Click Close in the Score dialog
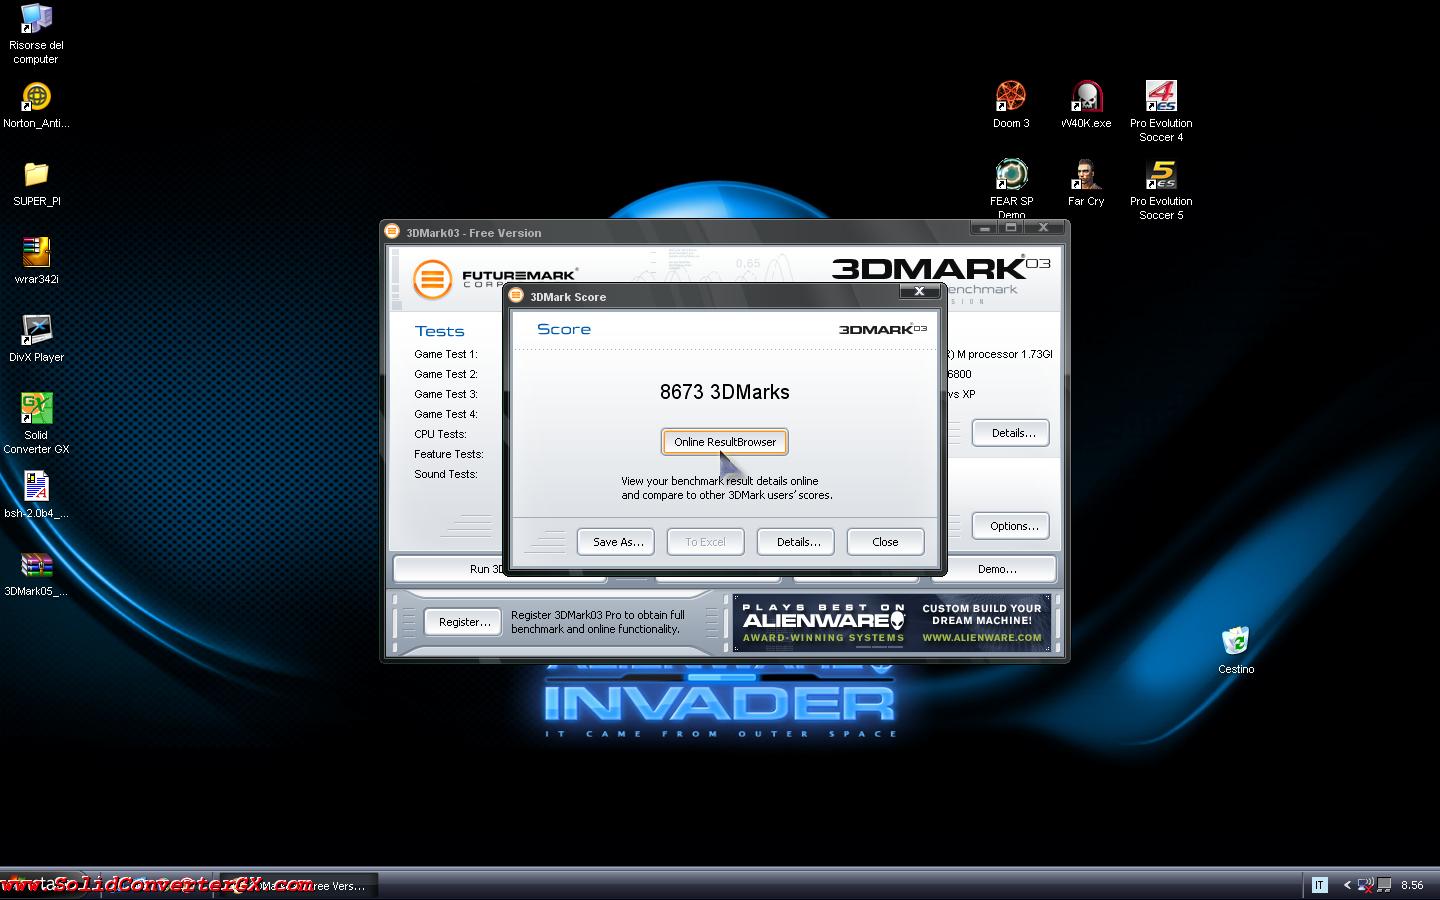The image size is (1440, 900). click(x=885, y=542)
